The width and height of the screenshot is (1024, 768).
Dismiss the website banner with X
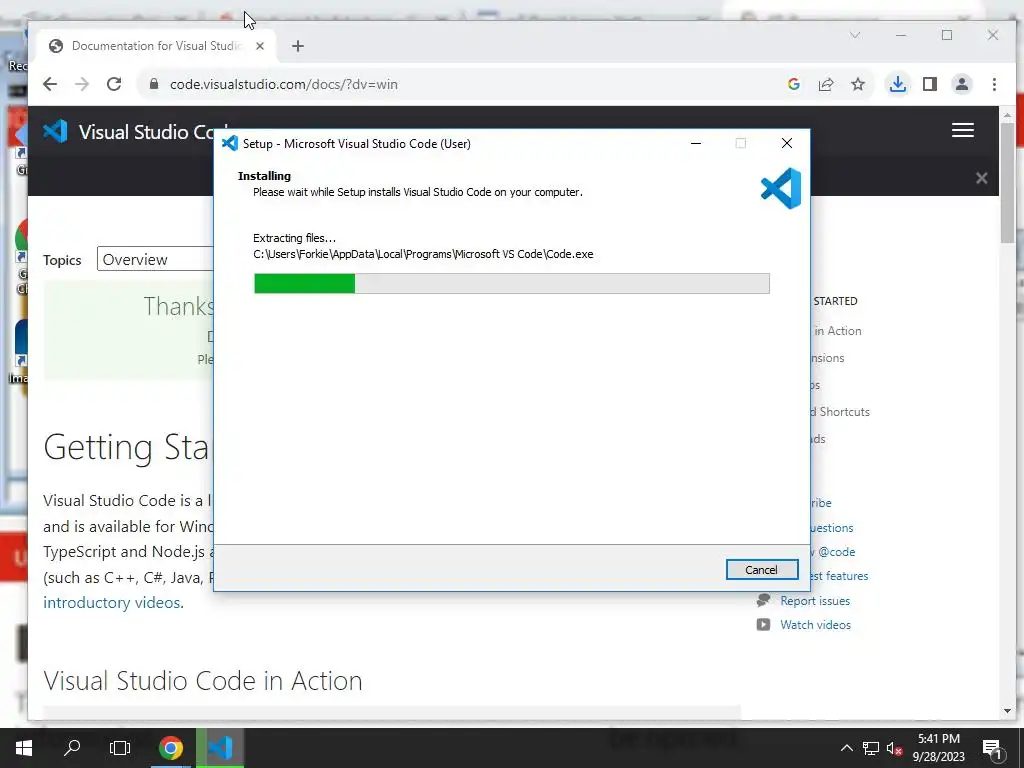pyautogui.click(x=981, y=178)
